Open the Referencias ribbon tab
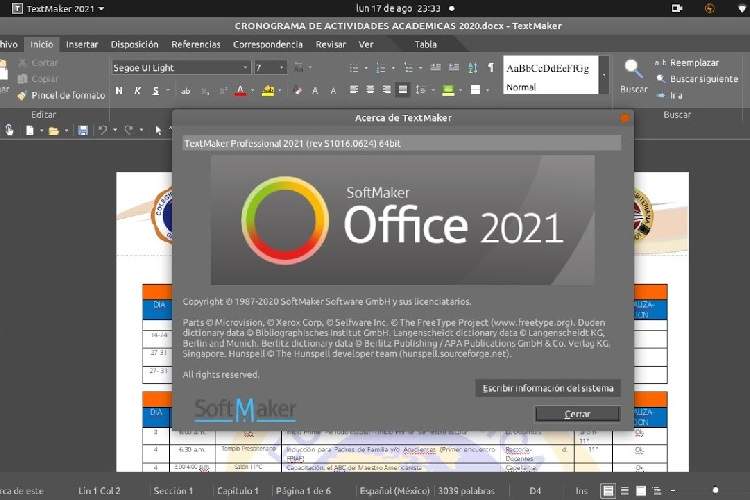This screenshot has width=750, height=500. (196, 44)
